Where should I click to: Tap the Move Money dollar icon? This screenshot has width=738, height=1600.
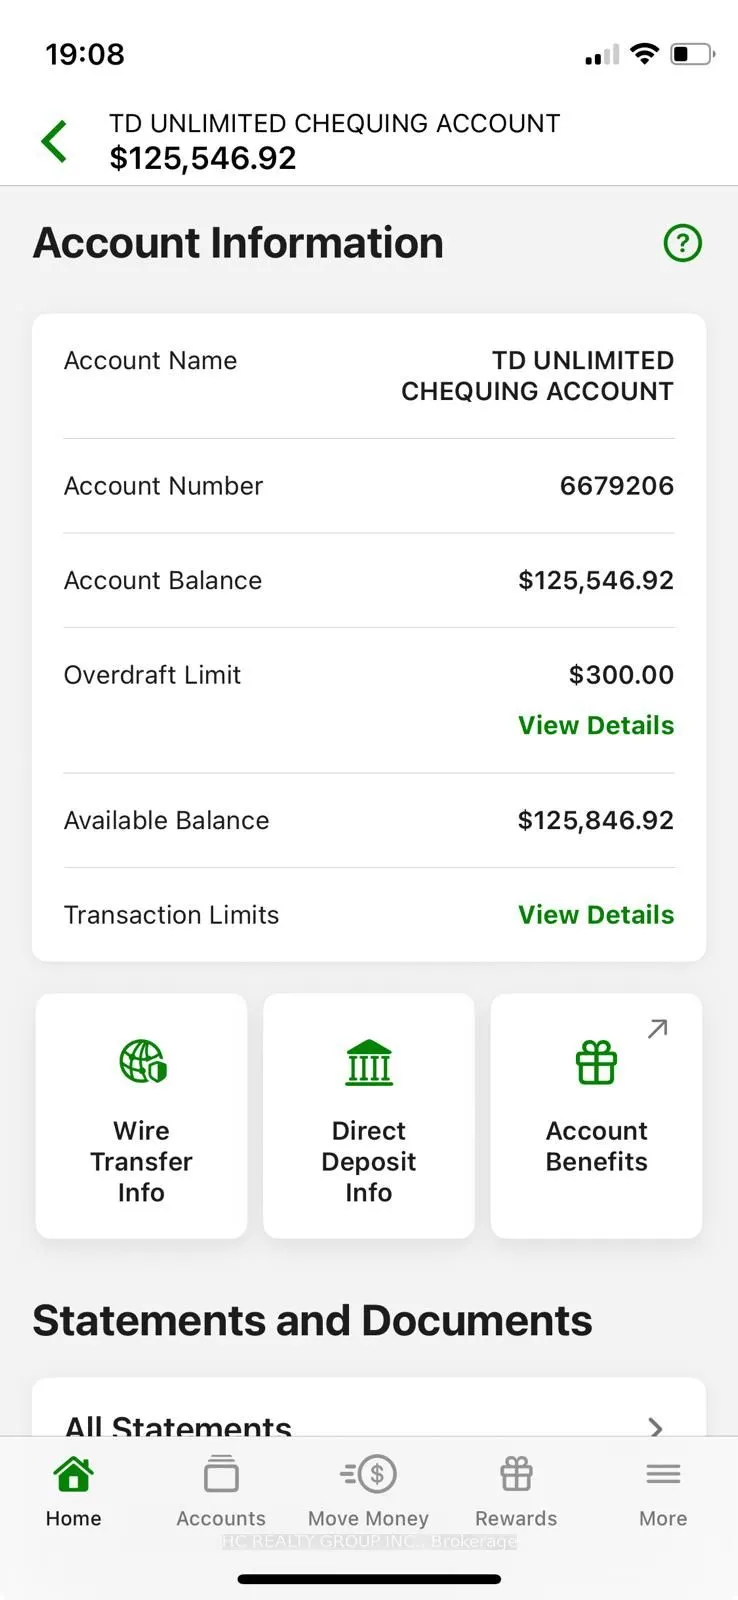click(369, 1474)
